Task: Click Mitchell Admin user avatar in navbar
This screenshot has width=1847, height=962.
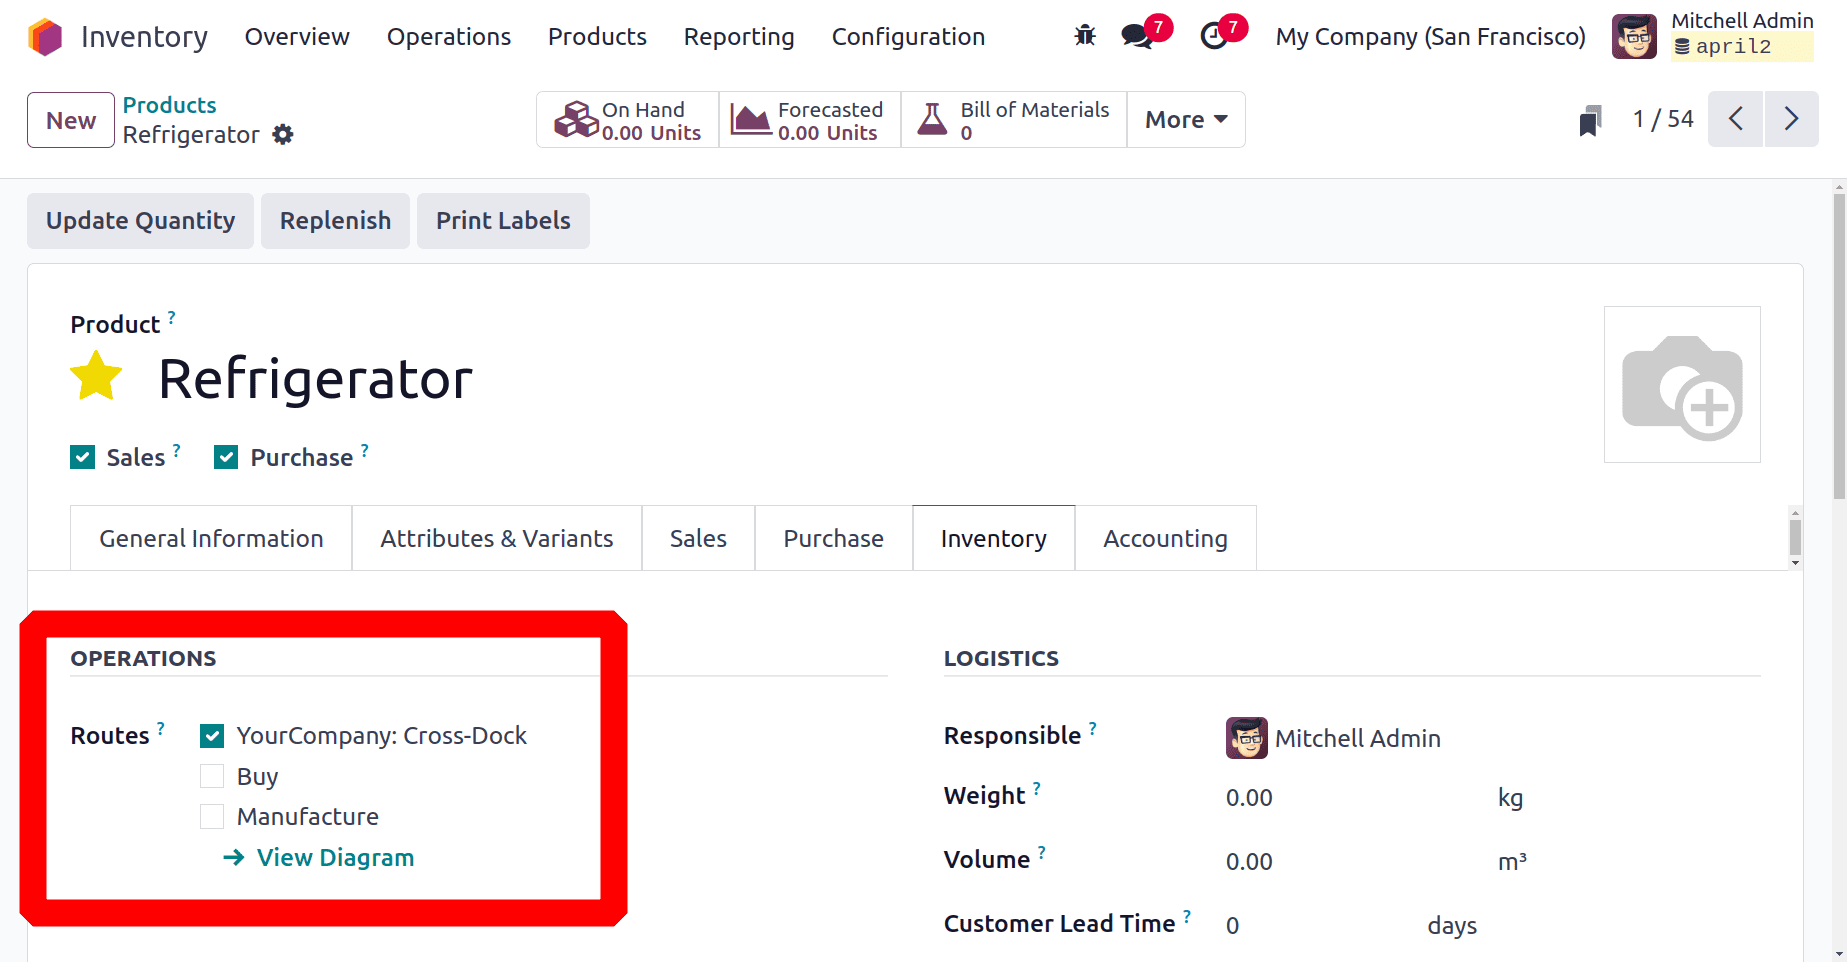Action: (x=1634, y=37)
